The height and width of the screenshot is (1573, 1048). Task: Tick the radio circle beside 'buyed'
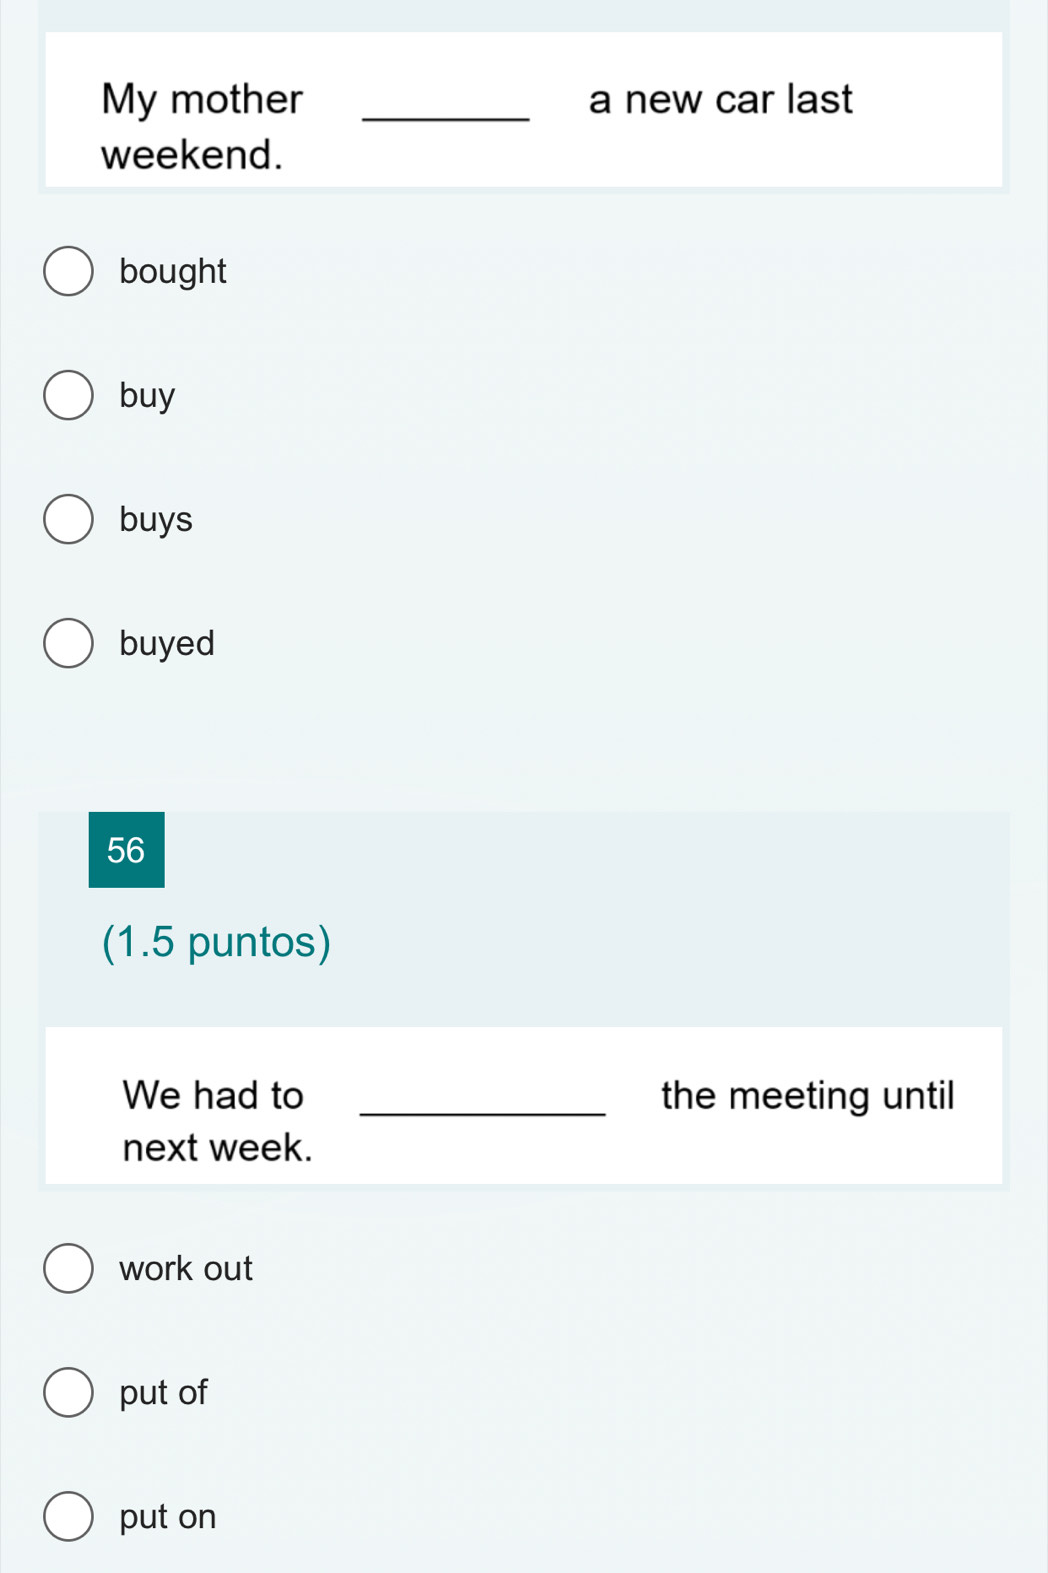click(x=68, y=643)
